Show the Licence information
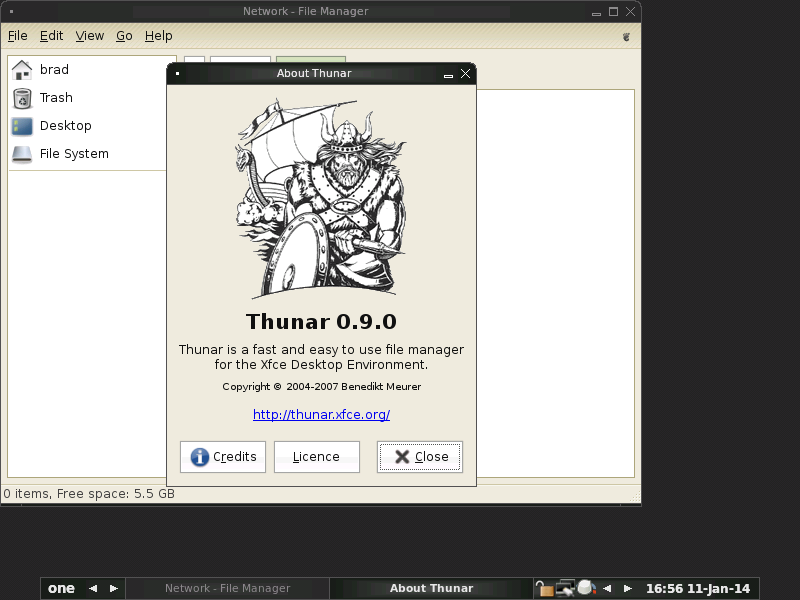 317,457
